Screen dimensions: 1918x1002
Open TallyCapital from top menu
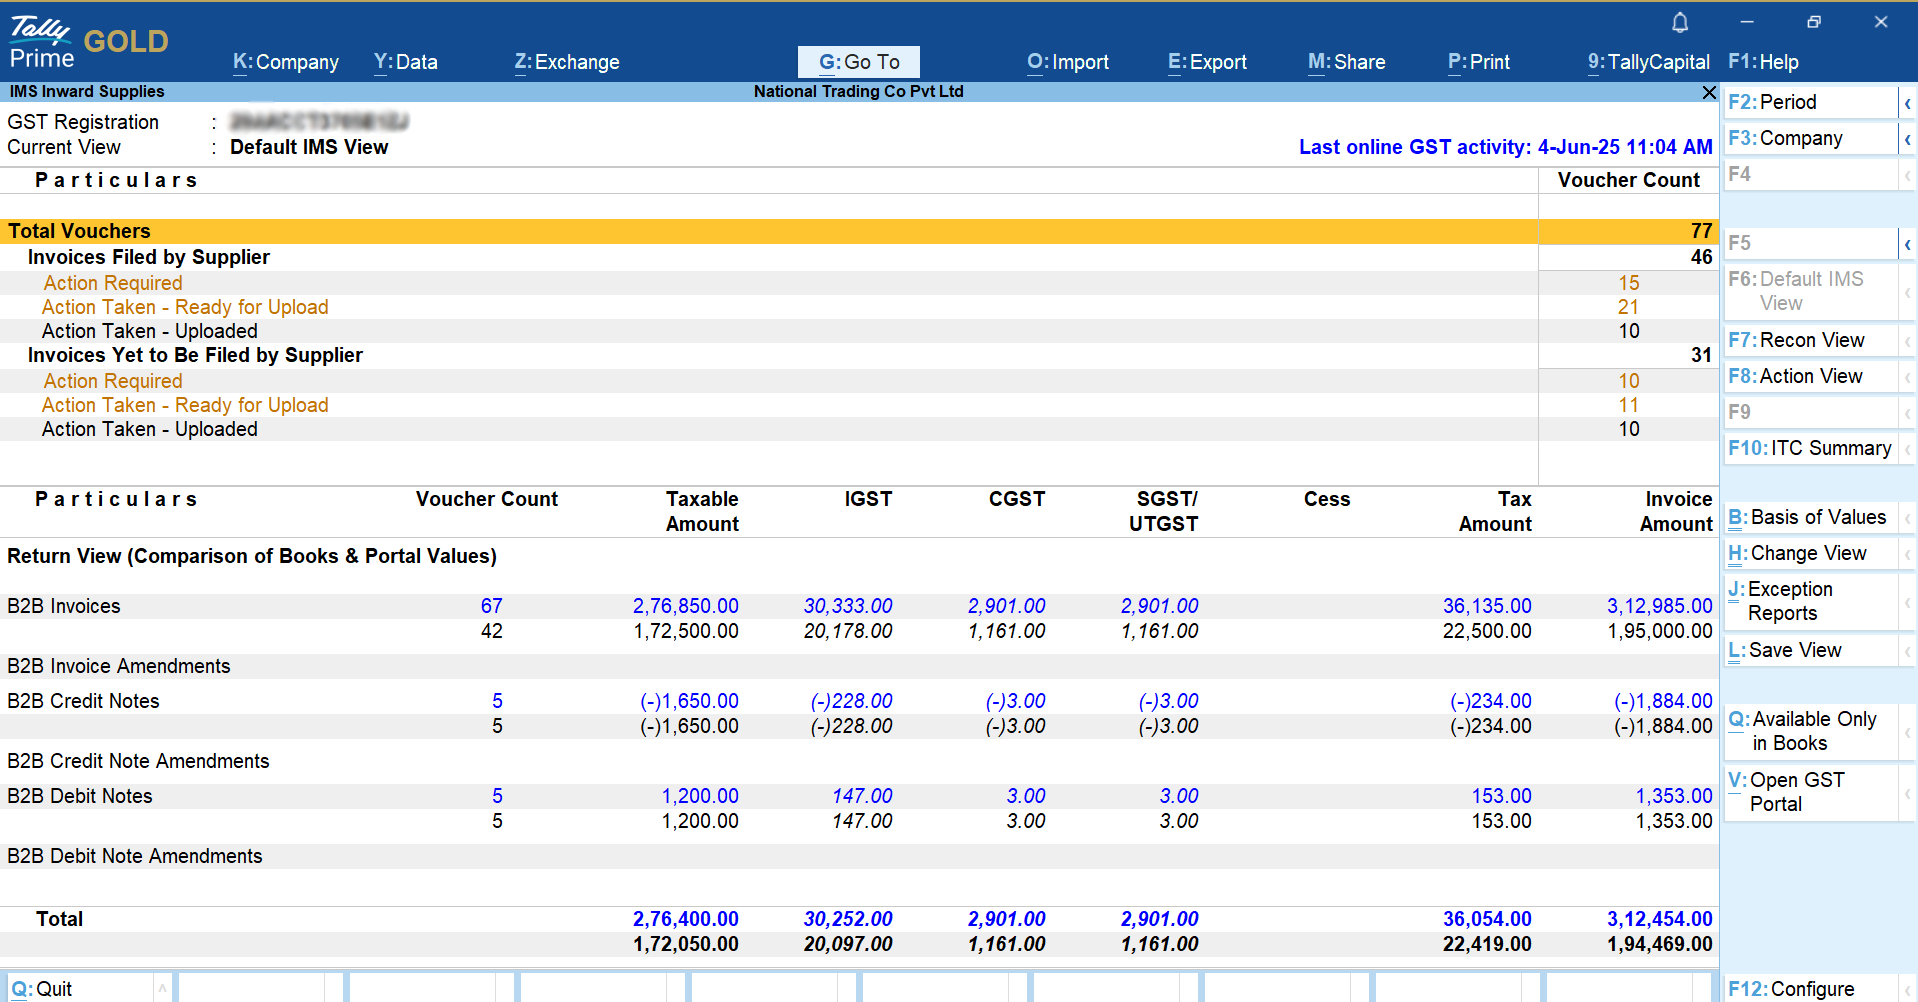pyautogui.click(x=1648, y=62)
